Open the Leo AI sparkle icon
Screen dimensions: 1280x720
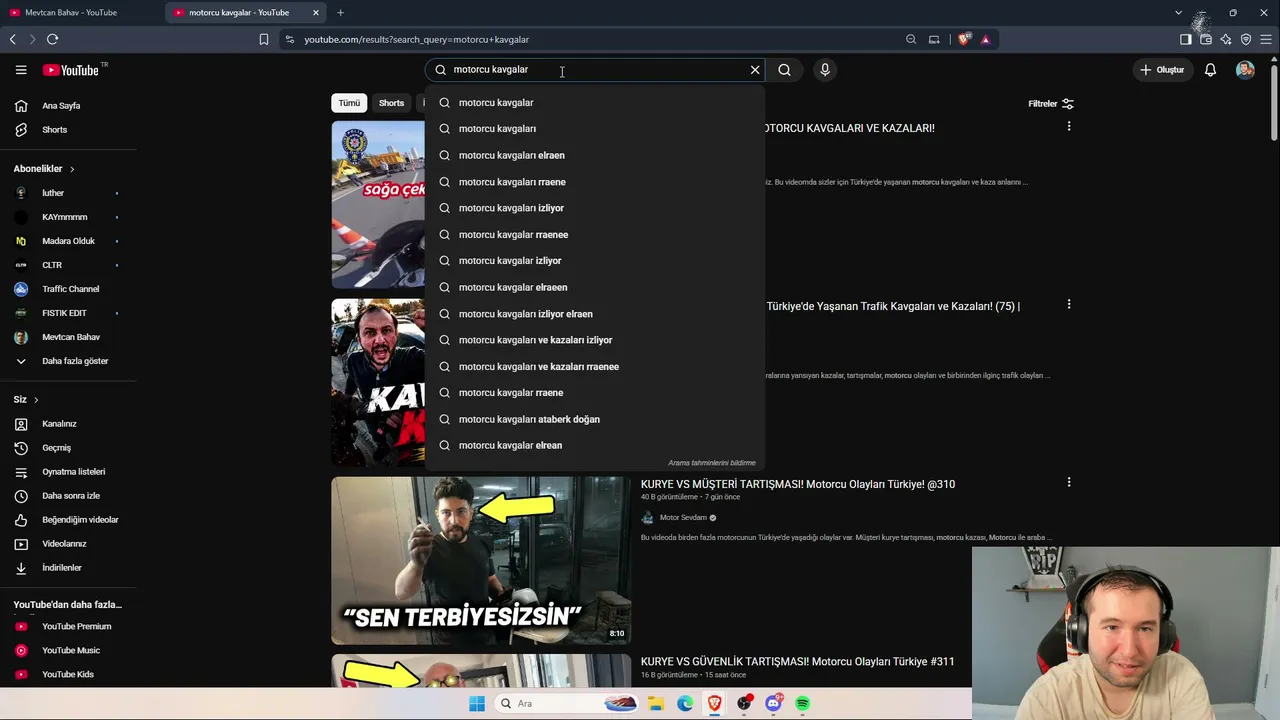pos(1226,39)
